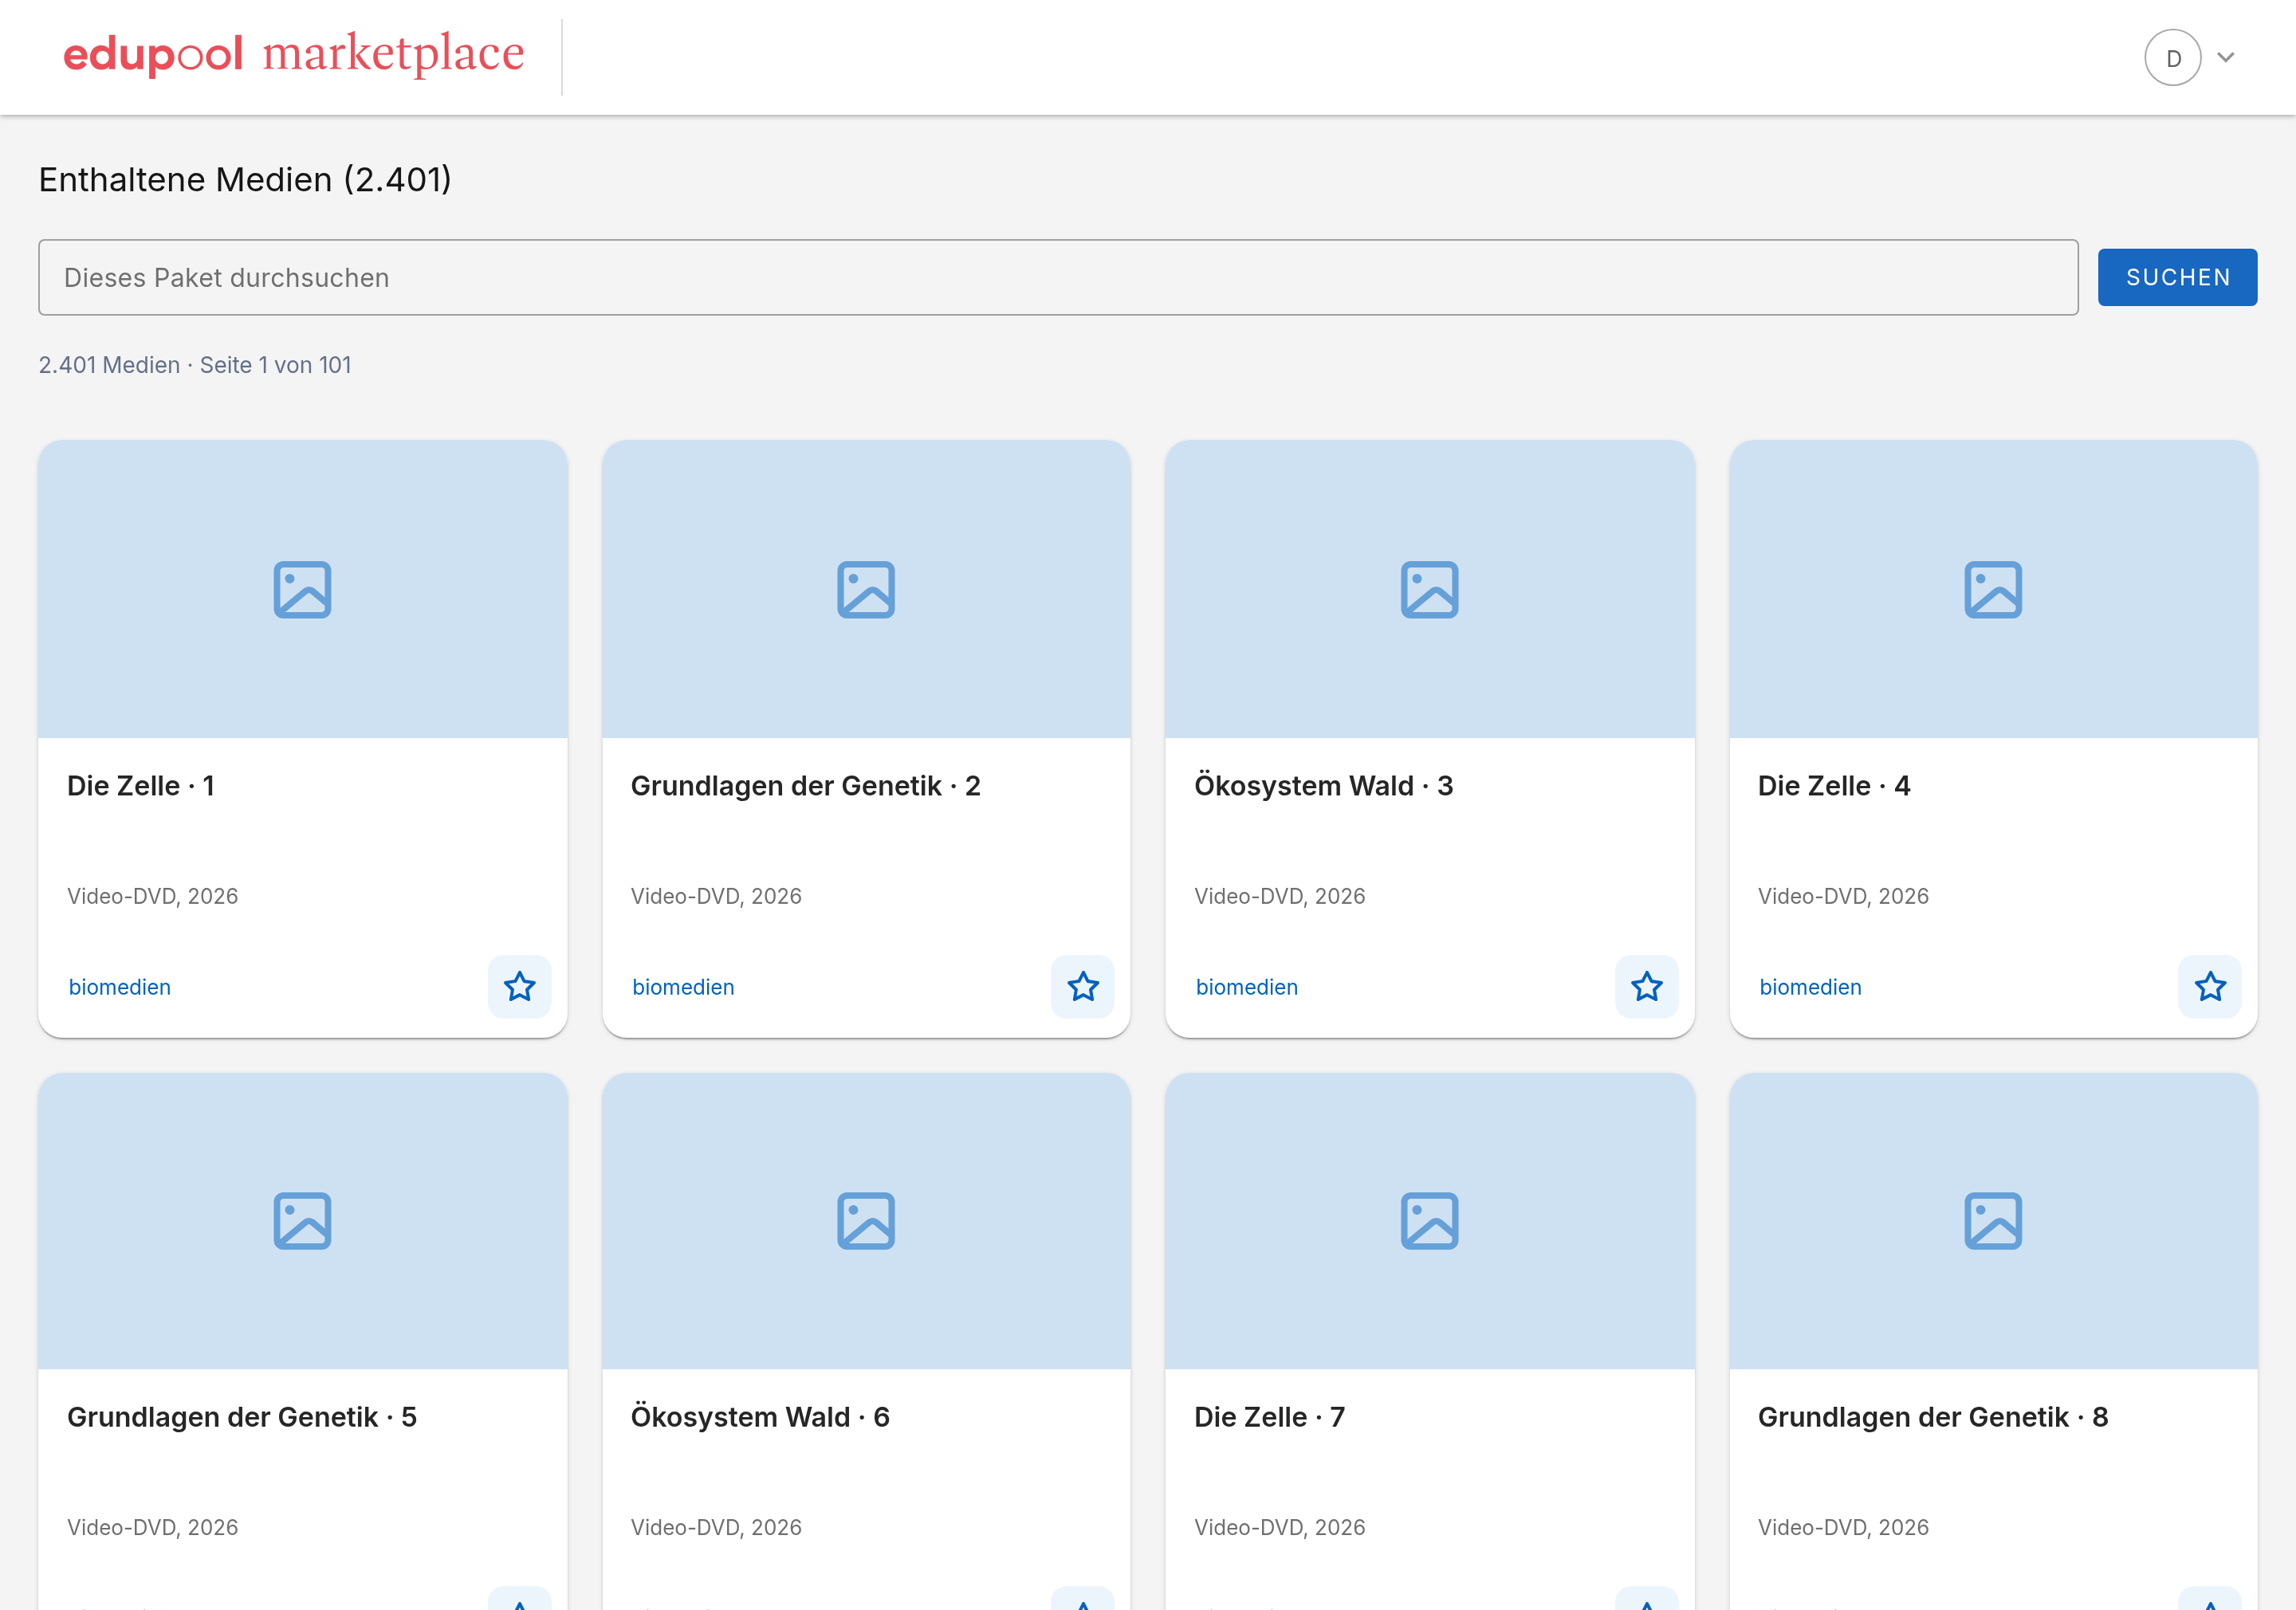This screenshot has width=2296, height=1610.
Task: Click Video-DVD, 2026 under Die Zelle · 1
Action: click(x=152, y=896)
